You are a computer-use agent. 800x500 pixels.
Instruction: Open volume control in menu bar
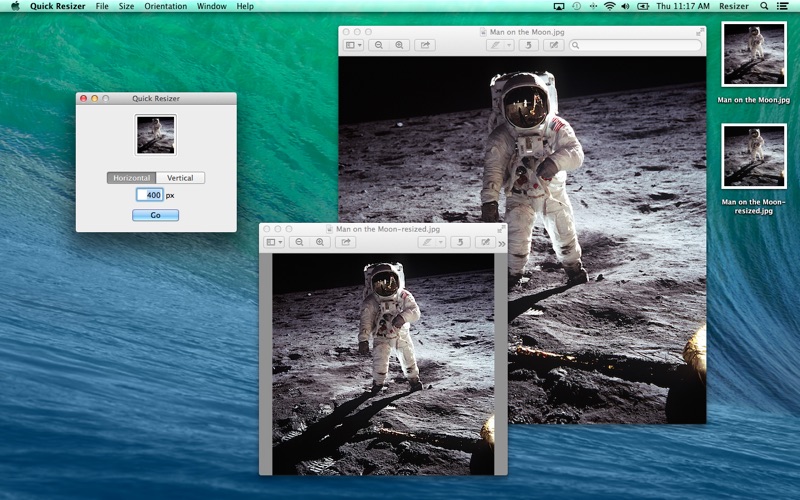pyautogui.click(x=625, y=6)
